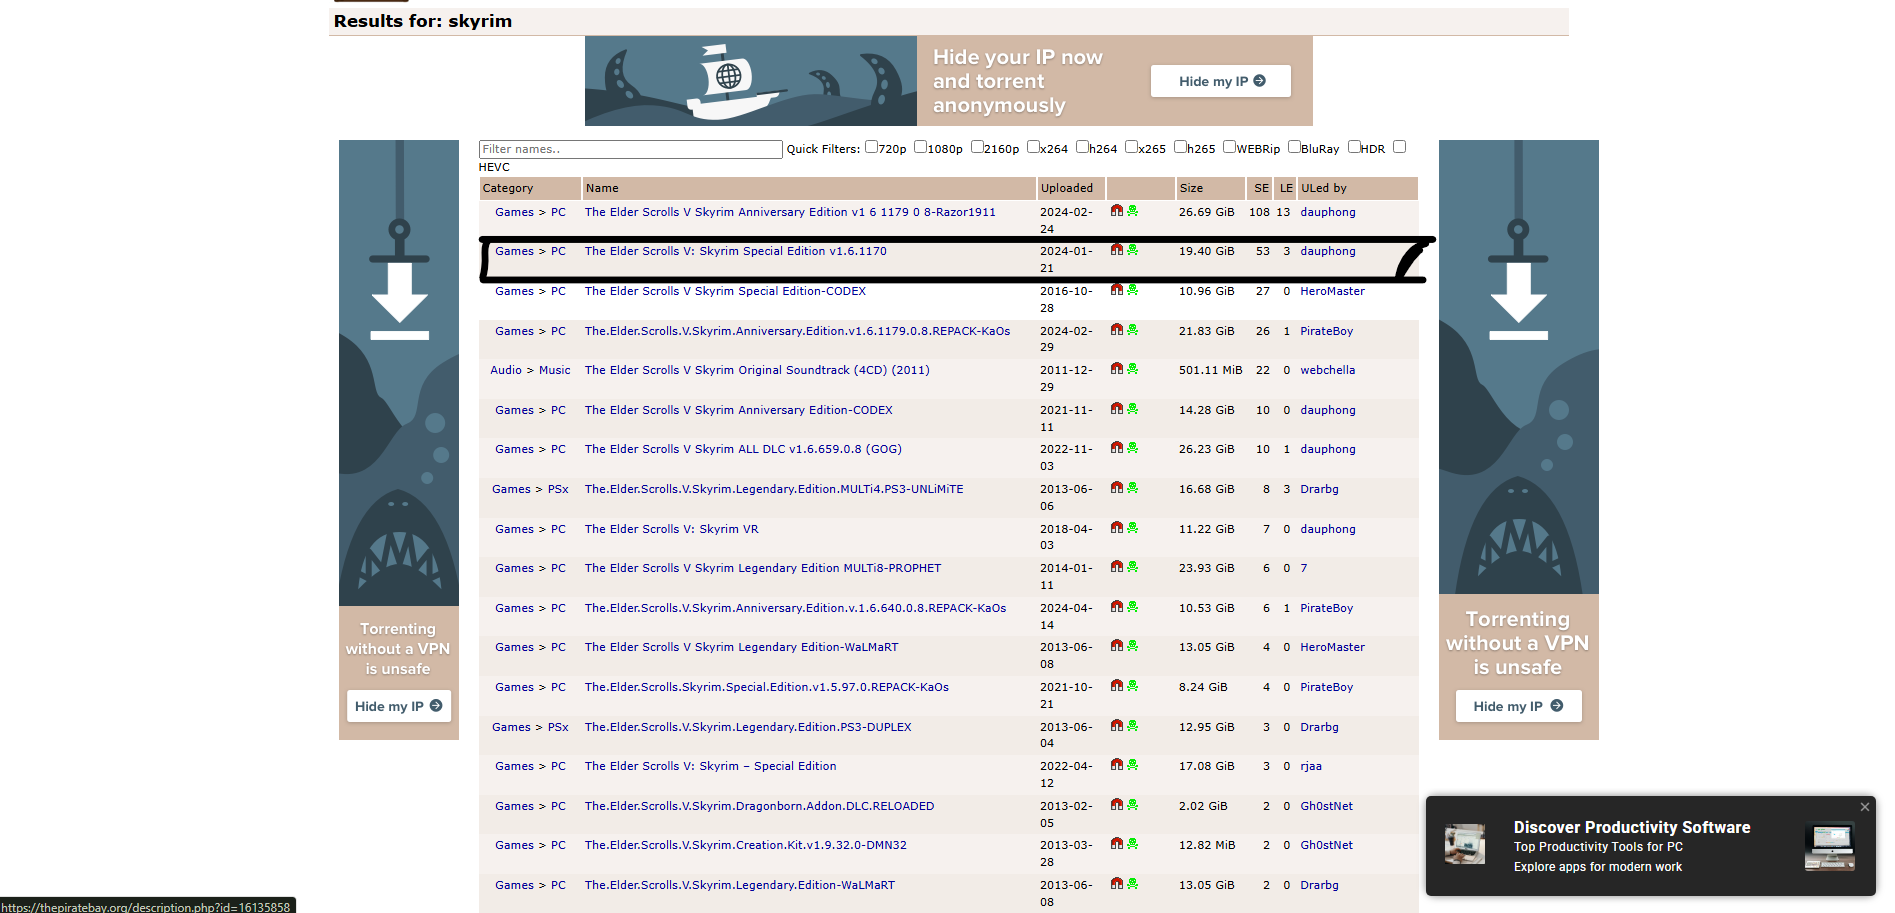Image resolution: width=1895 pixels, height=913 pixels.
Task: Click magnet icon for Anniversary v1.6.1179 REPACK-KaOs
Action: tap(1117, 330)
